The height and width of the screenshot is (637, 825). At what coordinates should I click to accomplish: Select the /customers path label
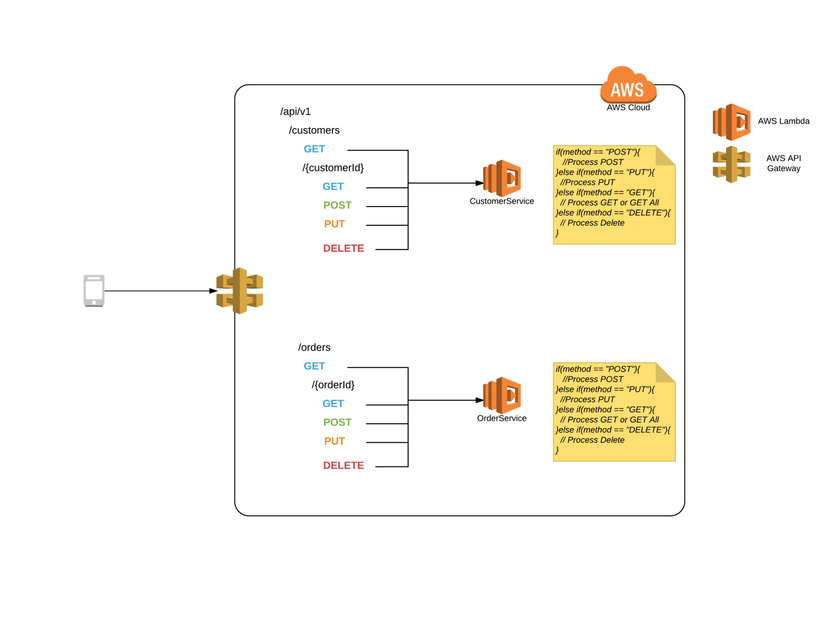click(314, 130)
